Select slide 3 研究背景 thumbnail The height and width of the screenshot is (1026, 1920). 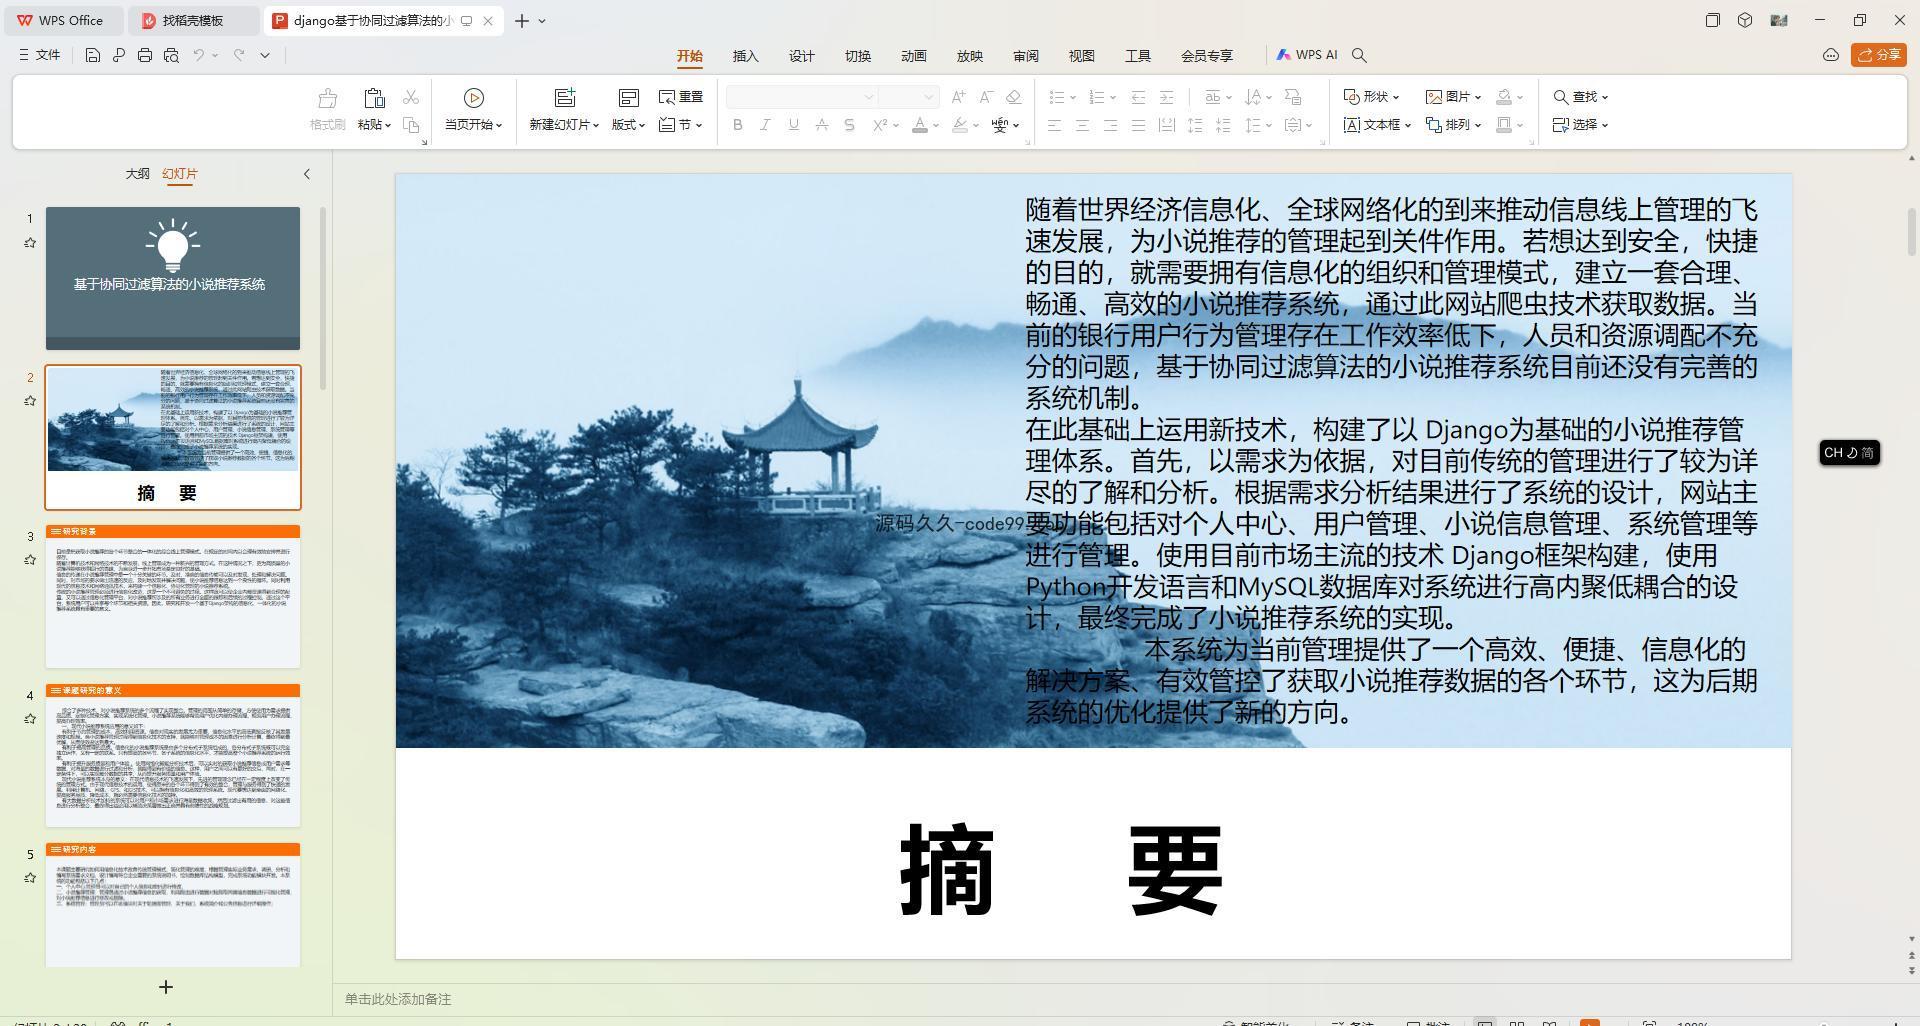pos(173,596)
